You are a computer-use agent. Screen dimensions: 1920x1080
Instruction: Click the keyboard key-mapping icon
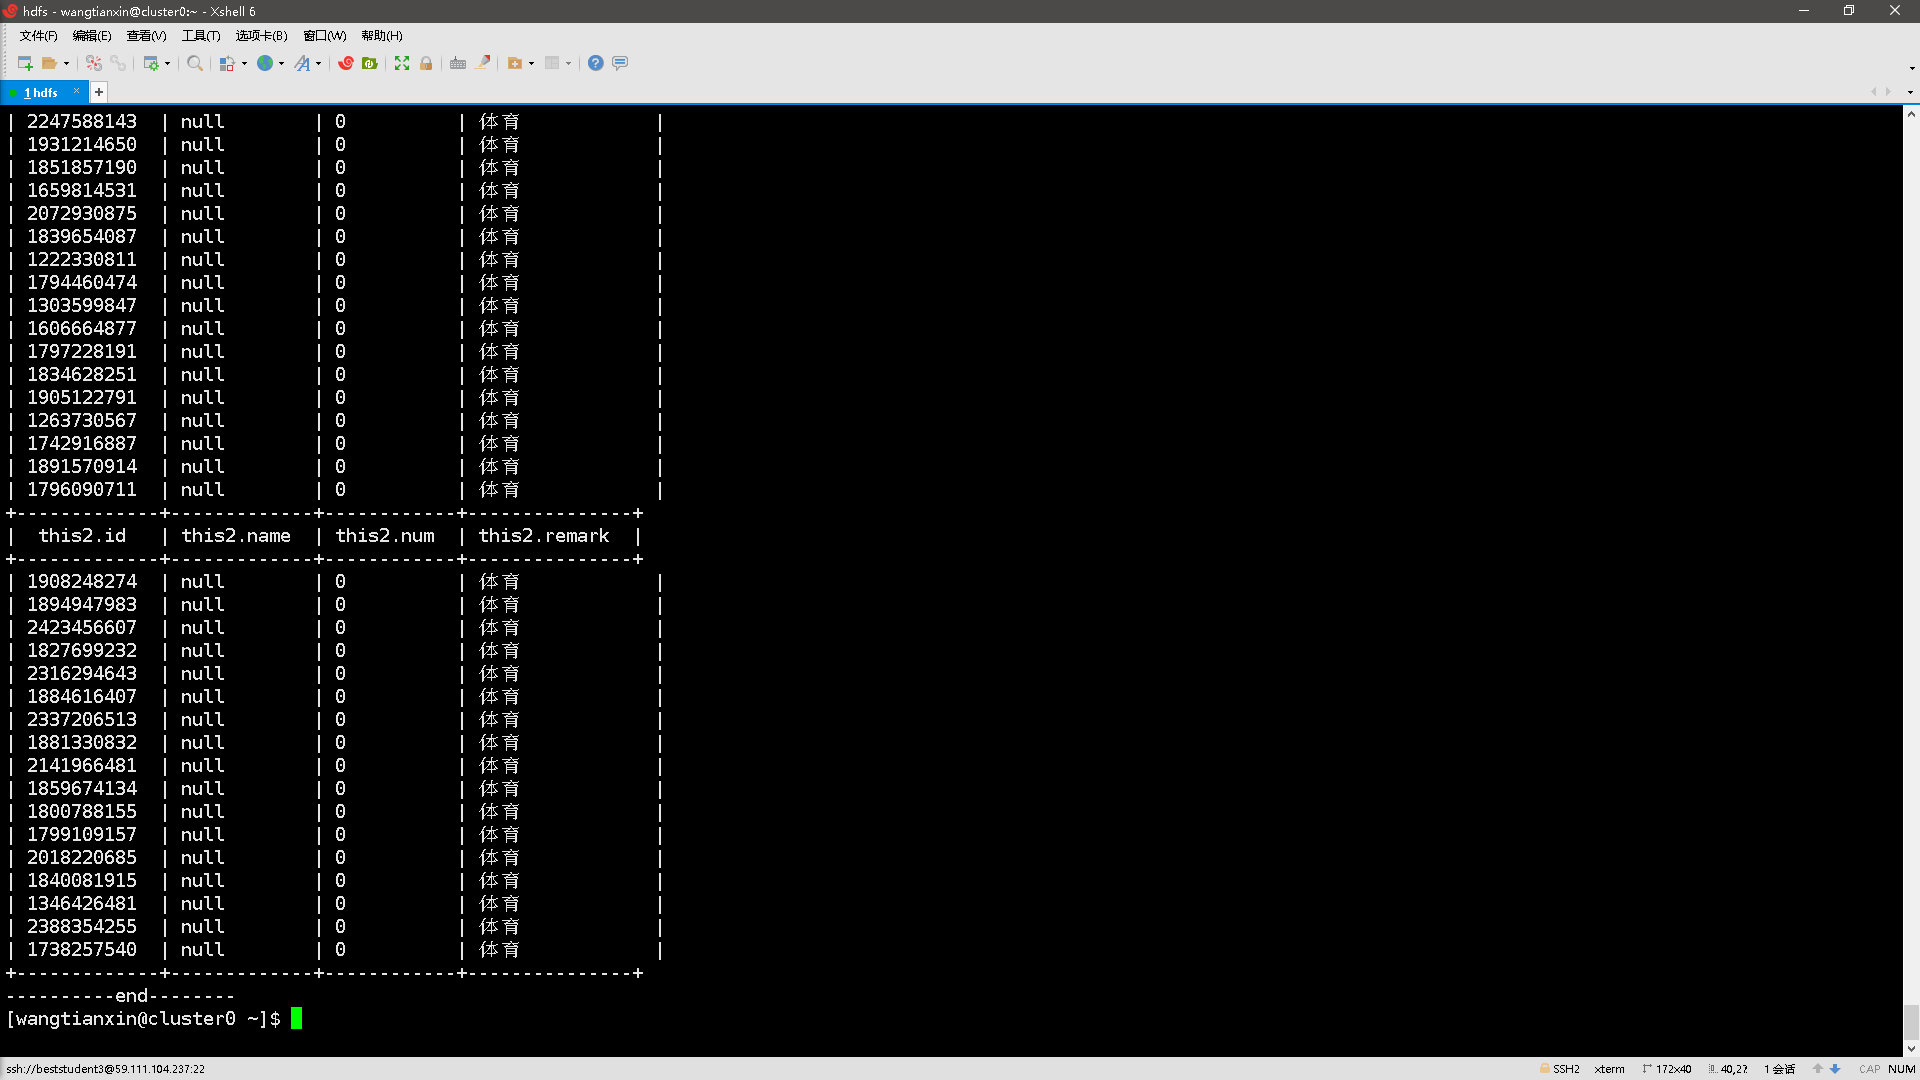coord(458,63)
